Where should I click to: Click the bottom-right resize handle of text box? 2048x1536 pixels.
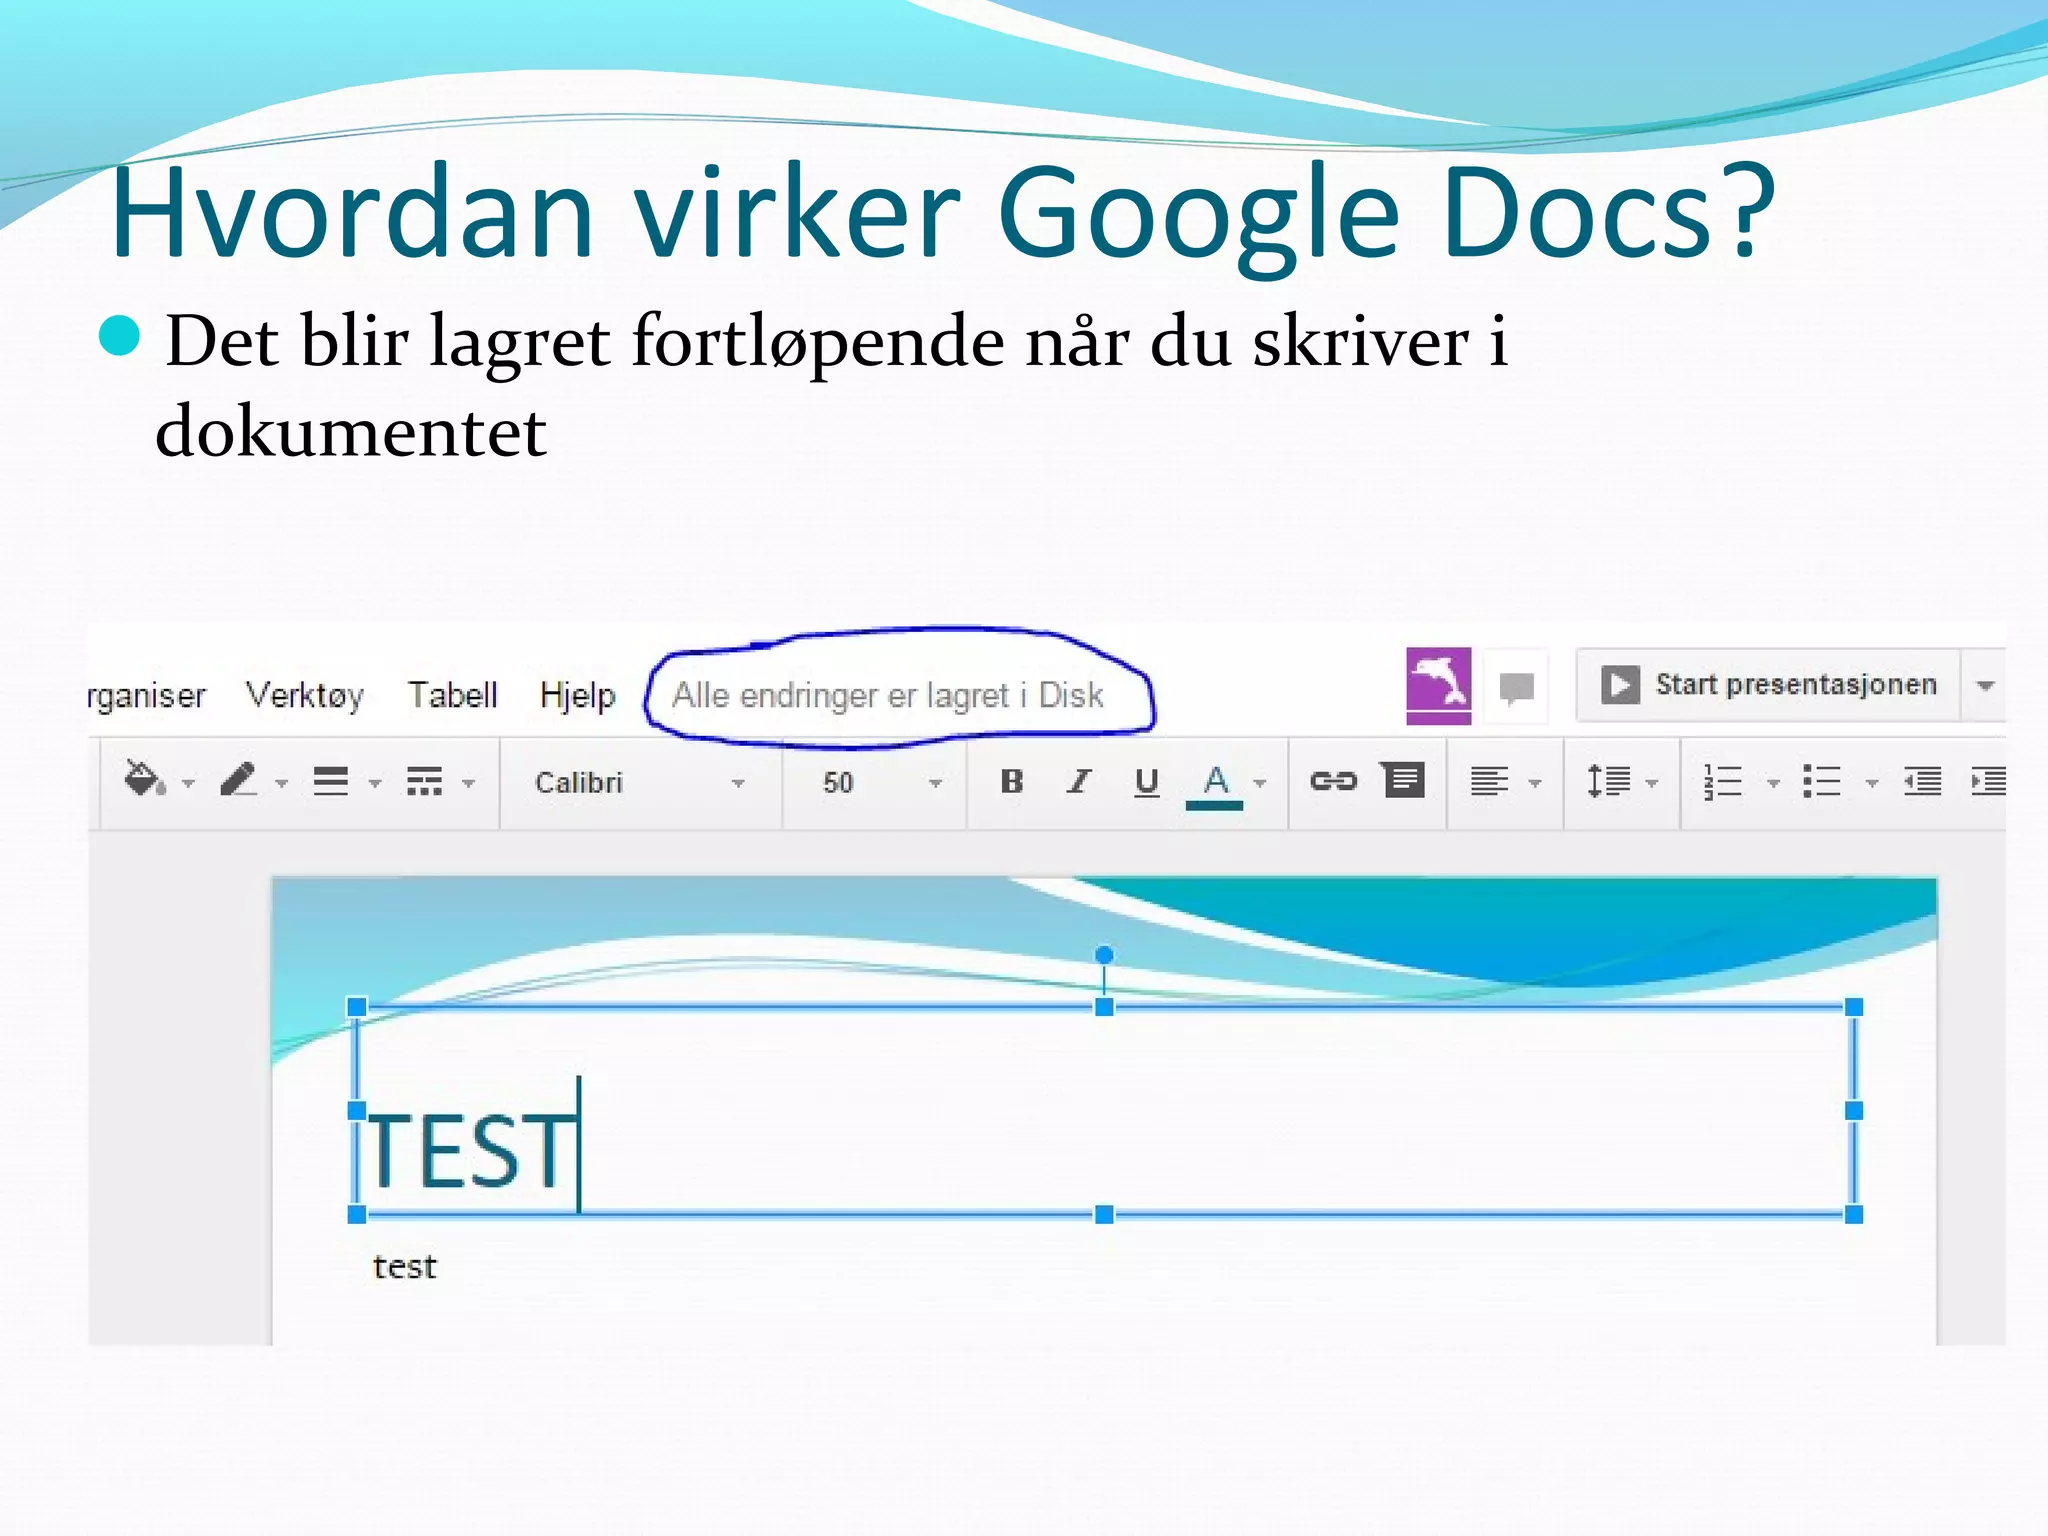[x=1853, y=1214]
